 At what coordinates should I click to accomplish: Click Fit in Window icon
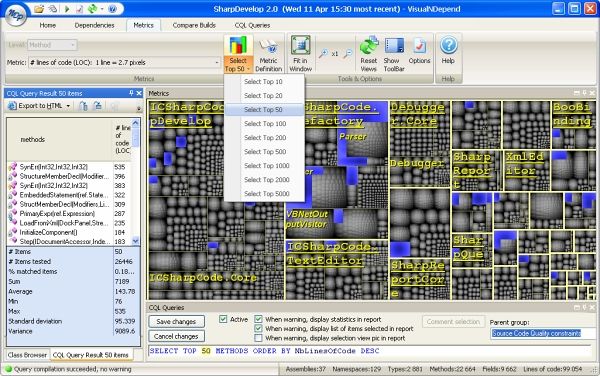click(300, 46)
